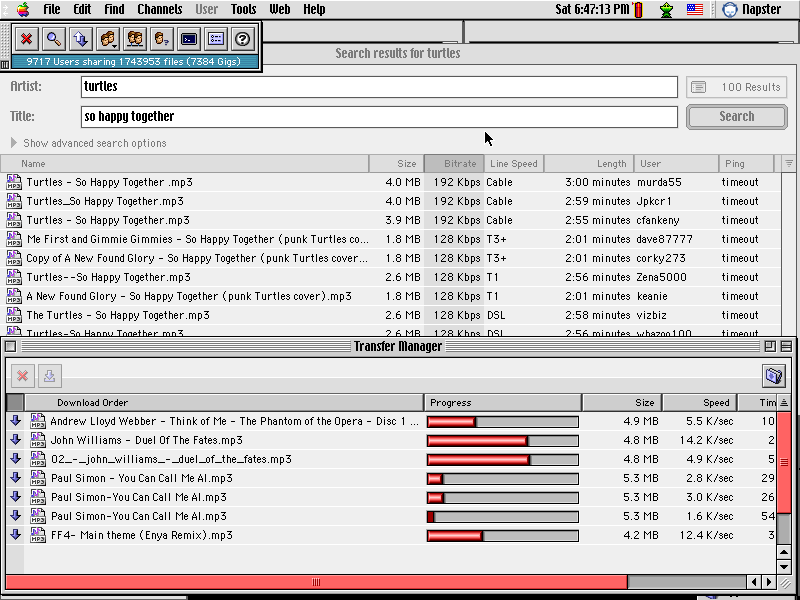This screenshot has width=800, height=600.
Task: Click the 100 Results button
Action: pyautogui.click(x=737, y=87)
